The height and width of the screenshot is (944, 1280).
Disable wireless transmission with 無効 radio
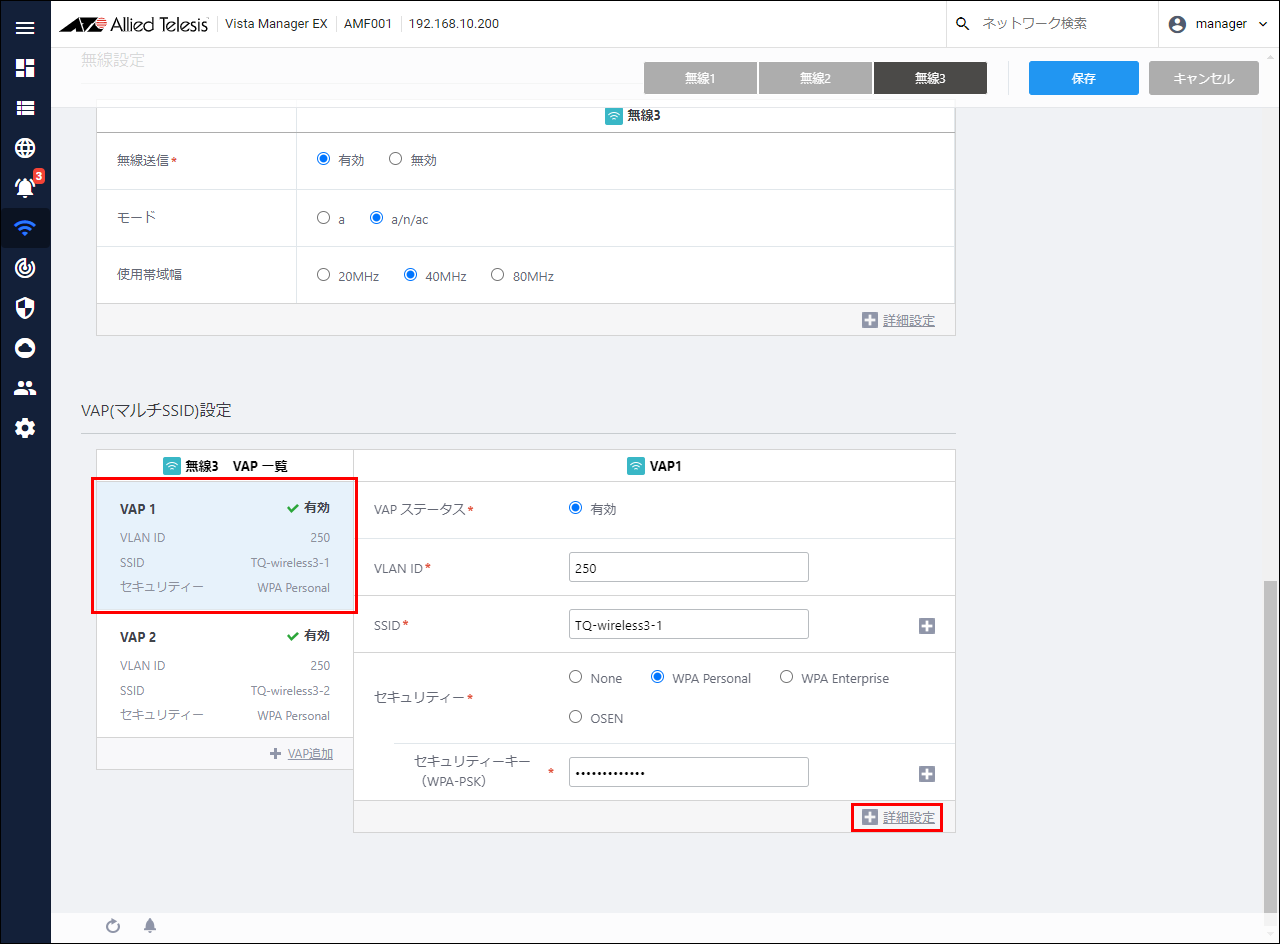[395, 159]
